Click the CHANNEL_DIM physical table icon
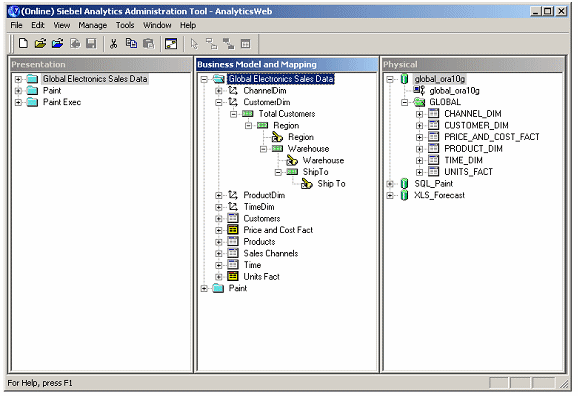This screenshot has width=578, height=396. [x=434, y=114]
